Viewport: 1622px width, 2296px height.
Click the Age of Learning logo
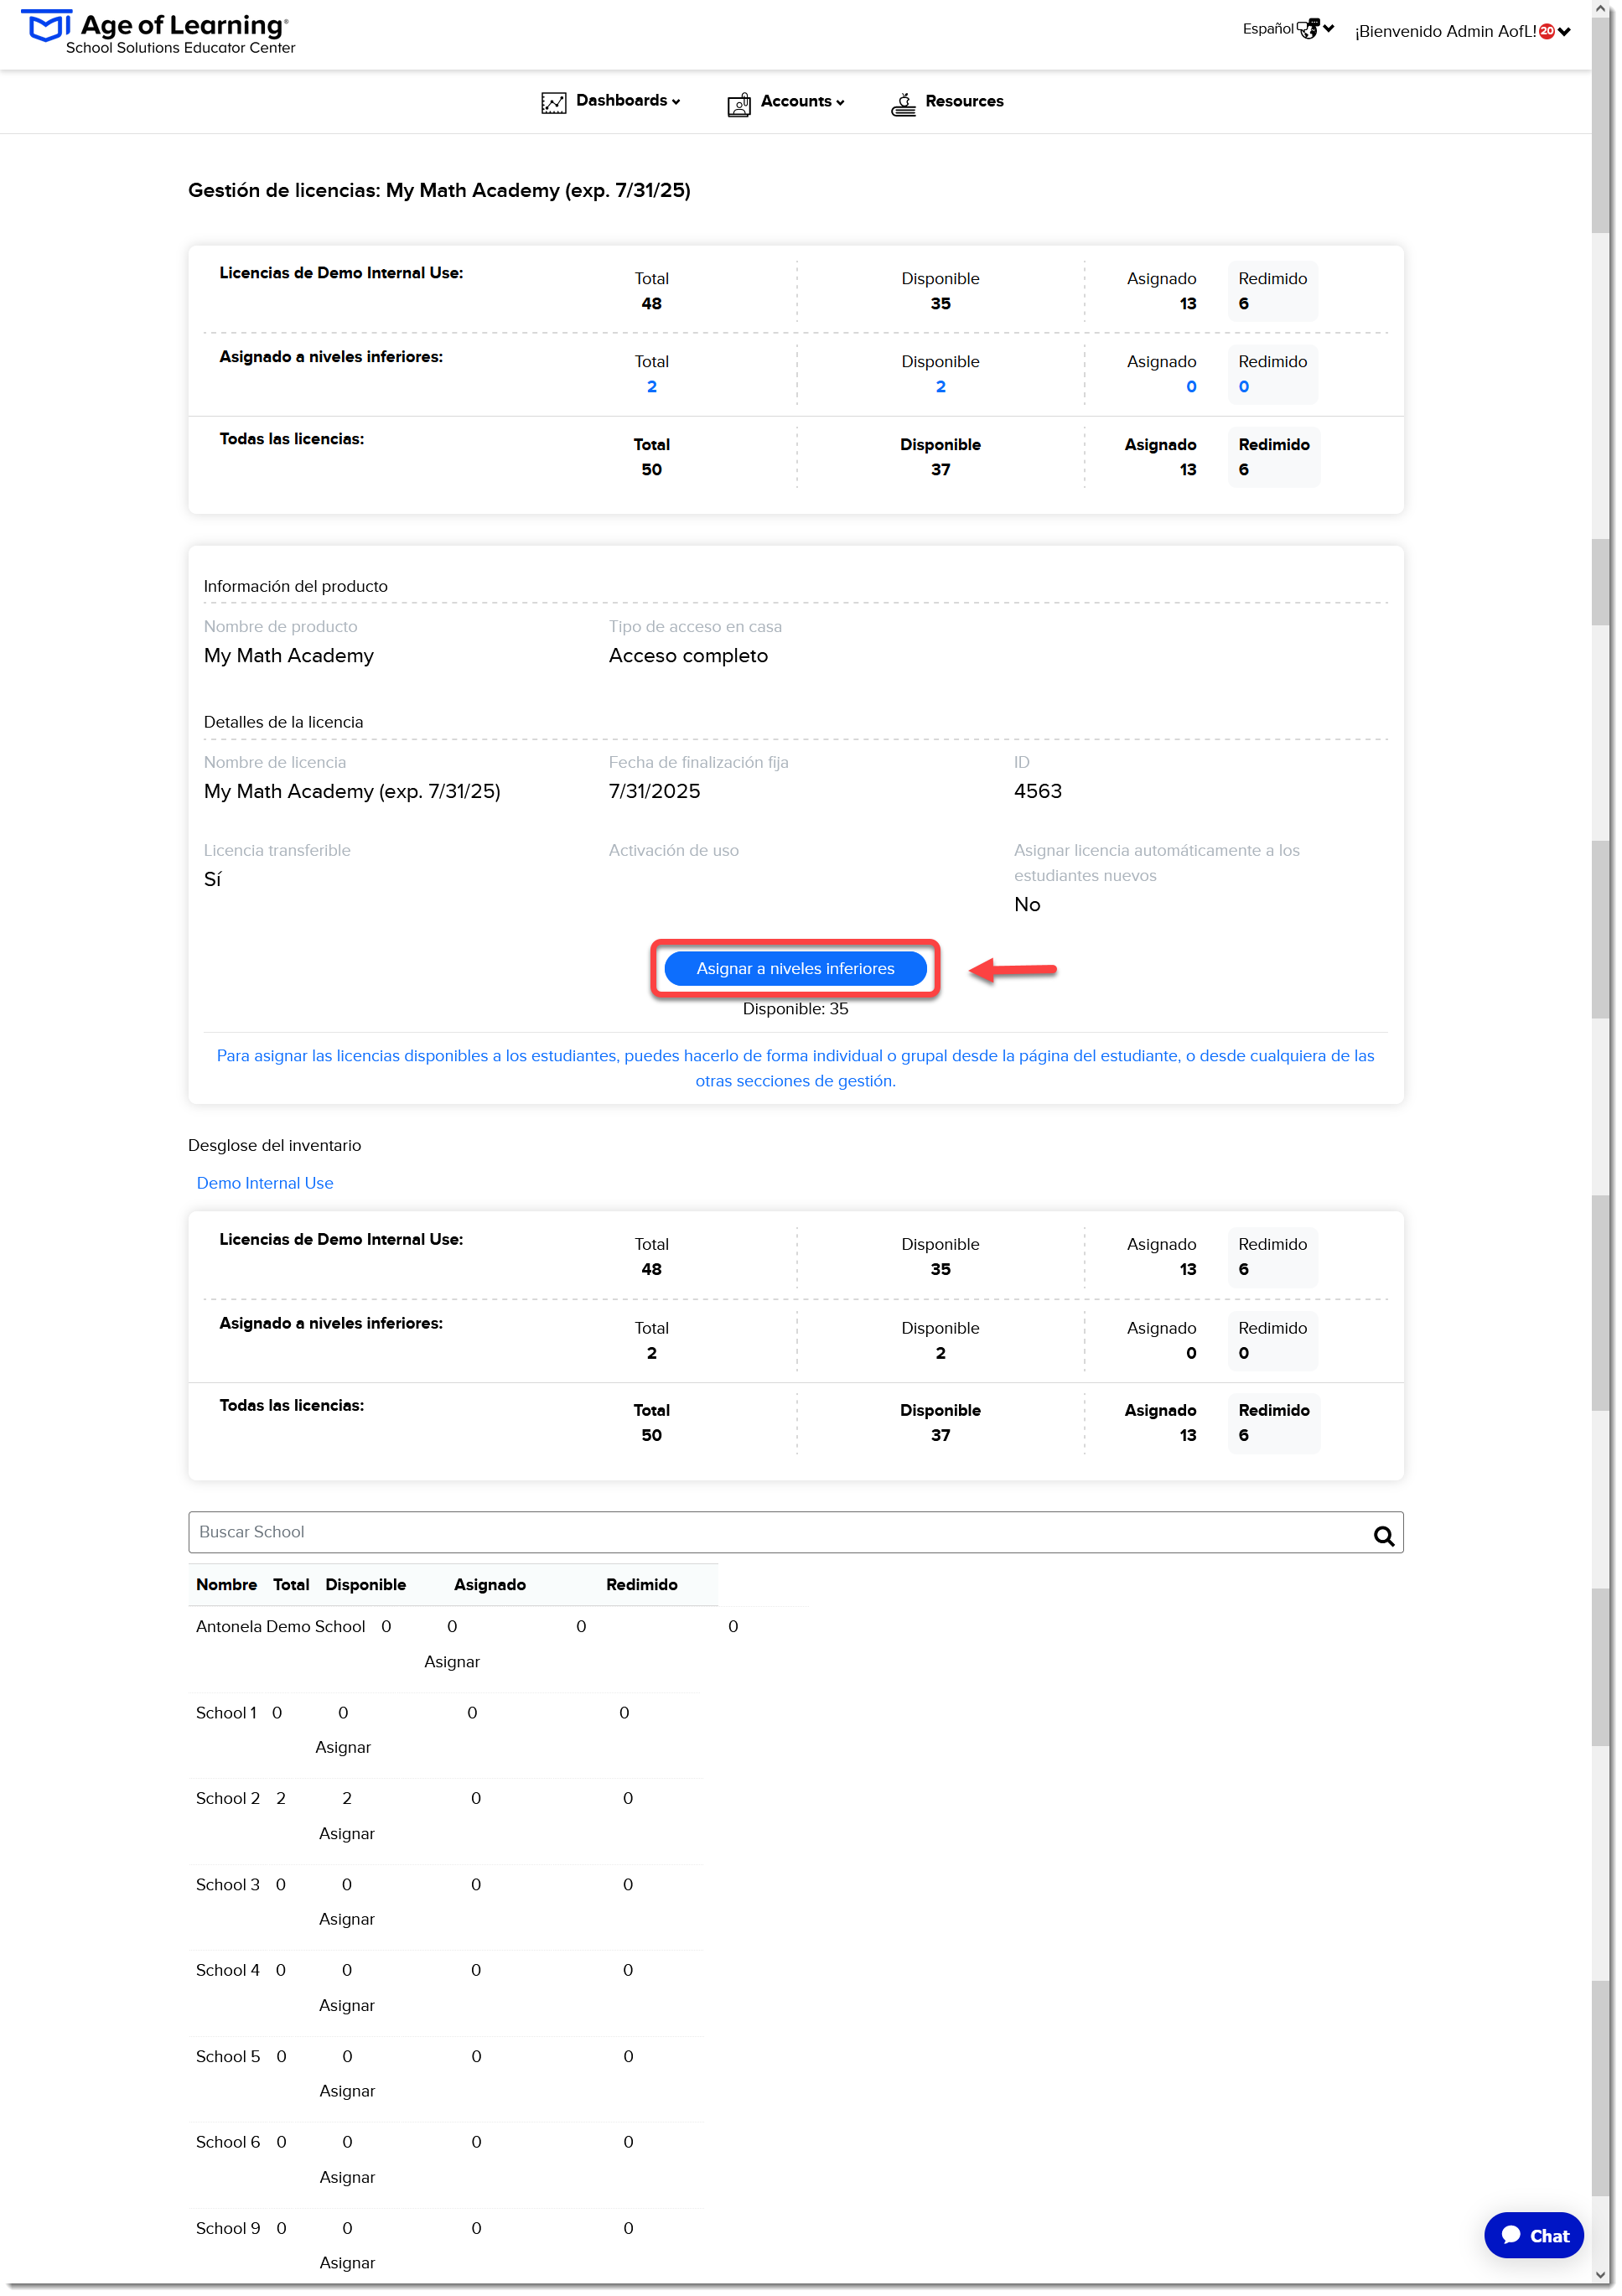click(x=158, y=32)
